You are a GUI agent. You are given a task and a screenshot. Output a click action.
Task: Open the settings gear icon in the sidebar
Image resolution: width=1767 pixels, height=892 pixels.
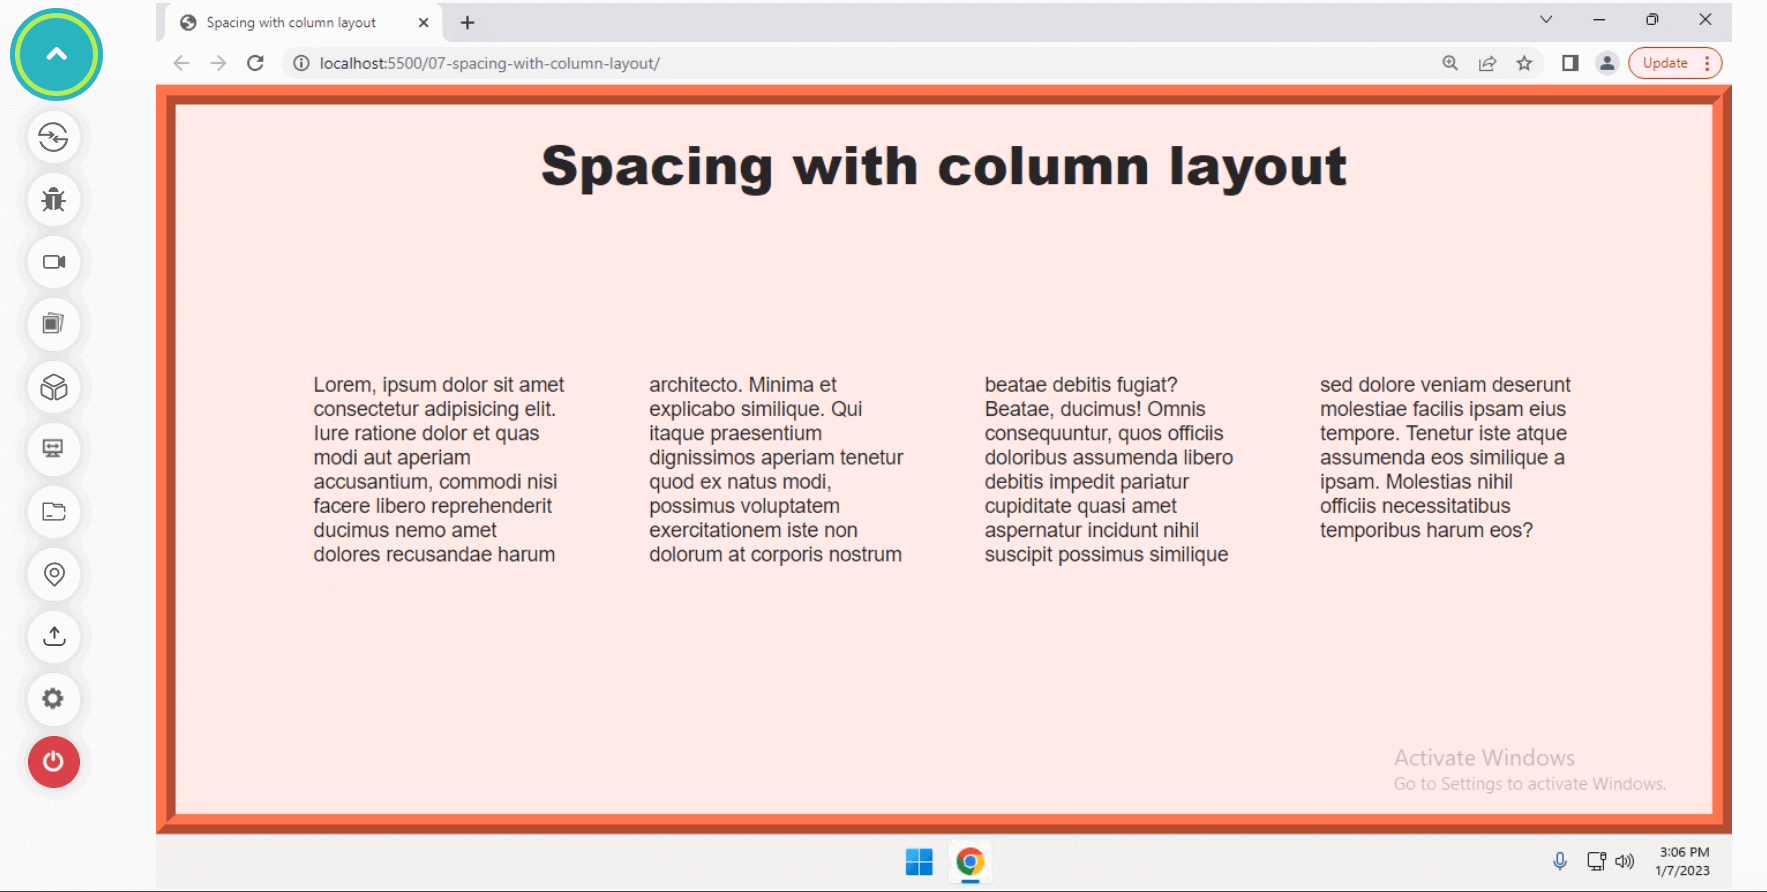[x=54, y=699]
